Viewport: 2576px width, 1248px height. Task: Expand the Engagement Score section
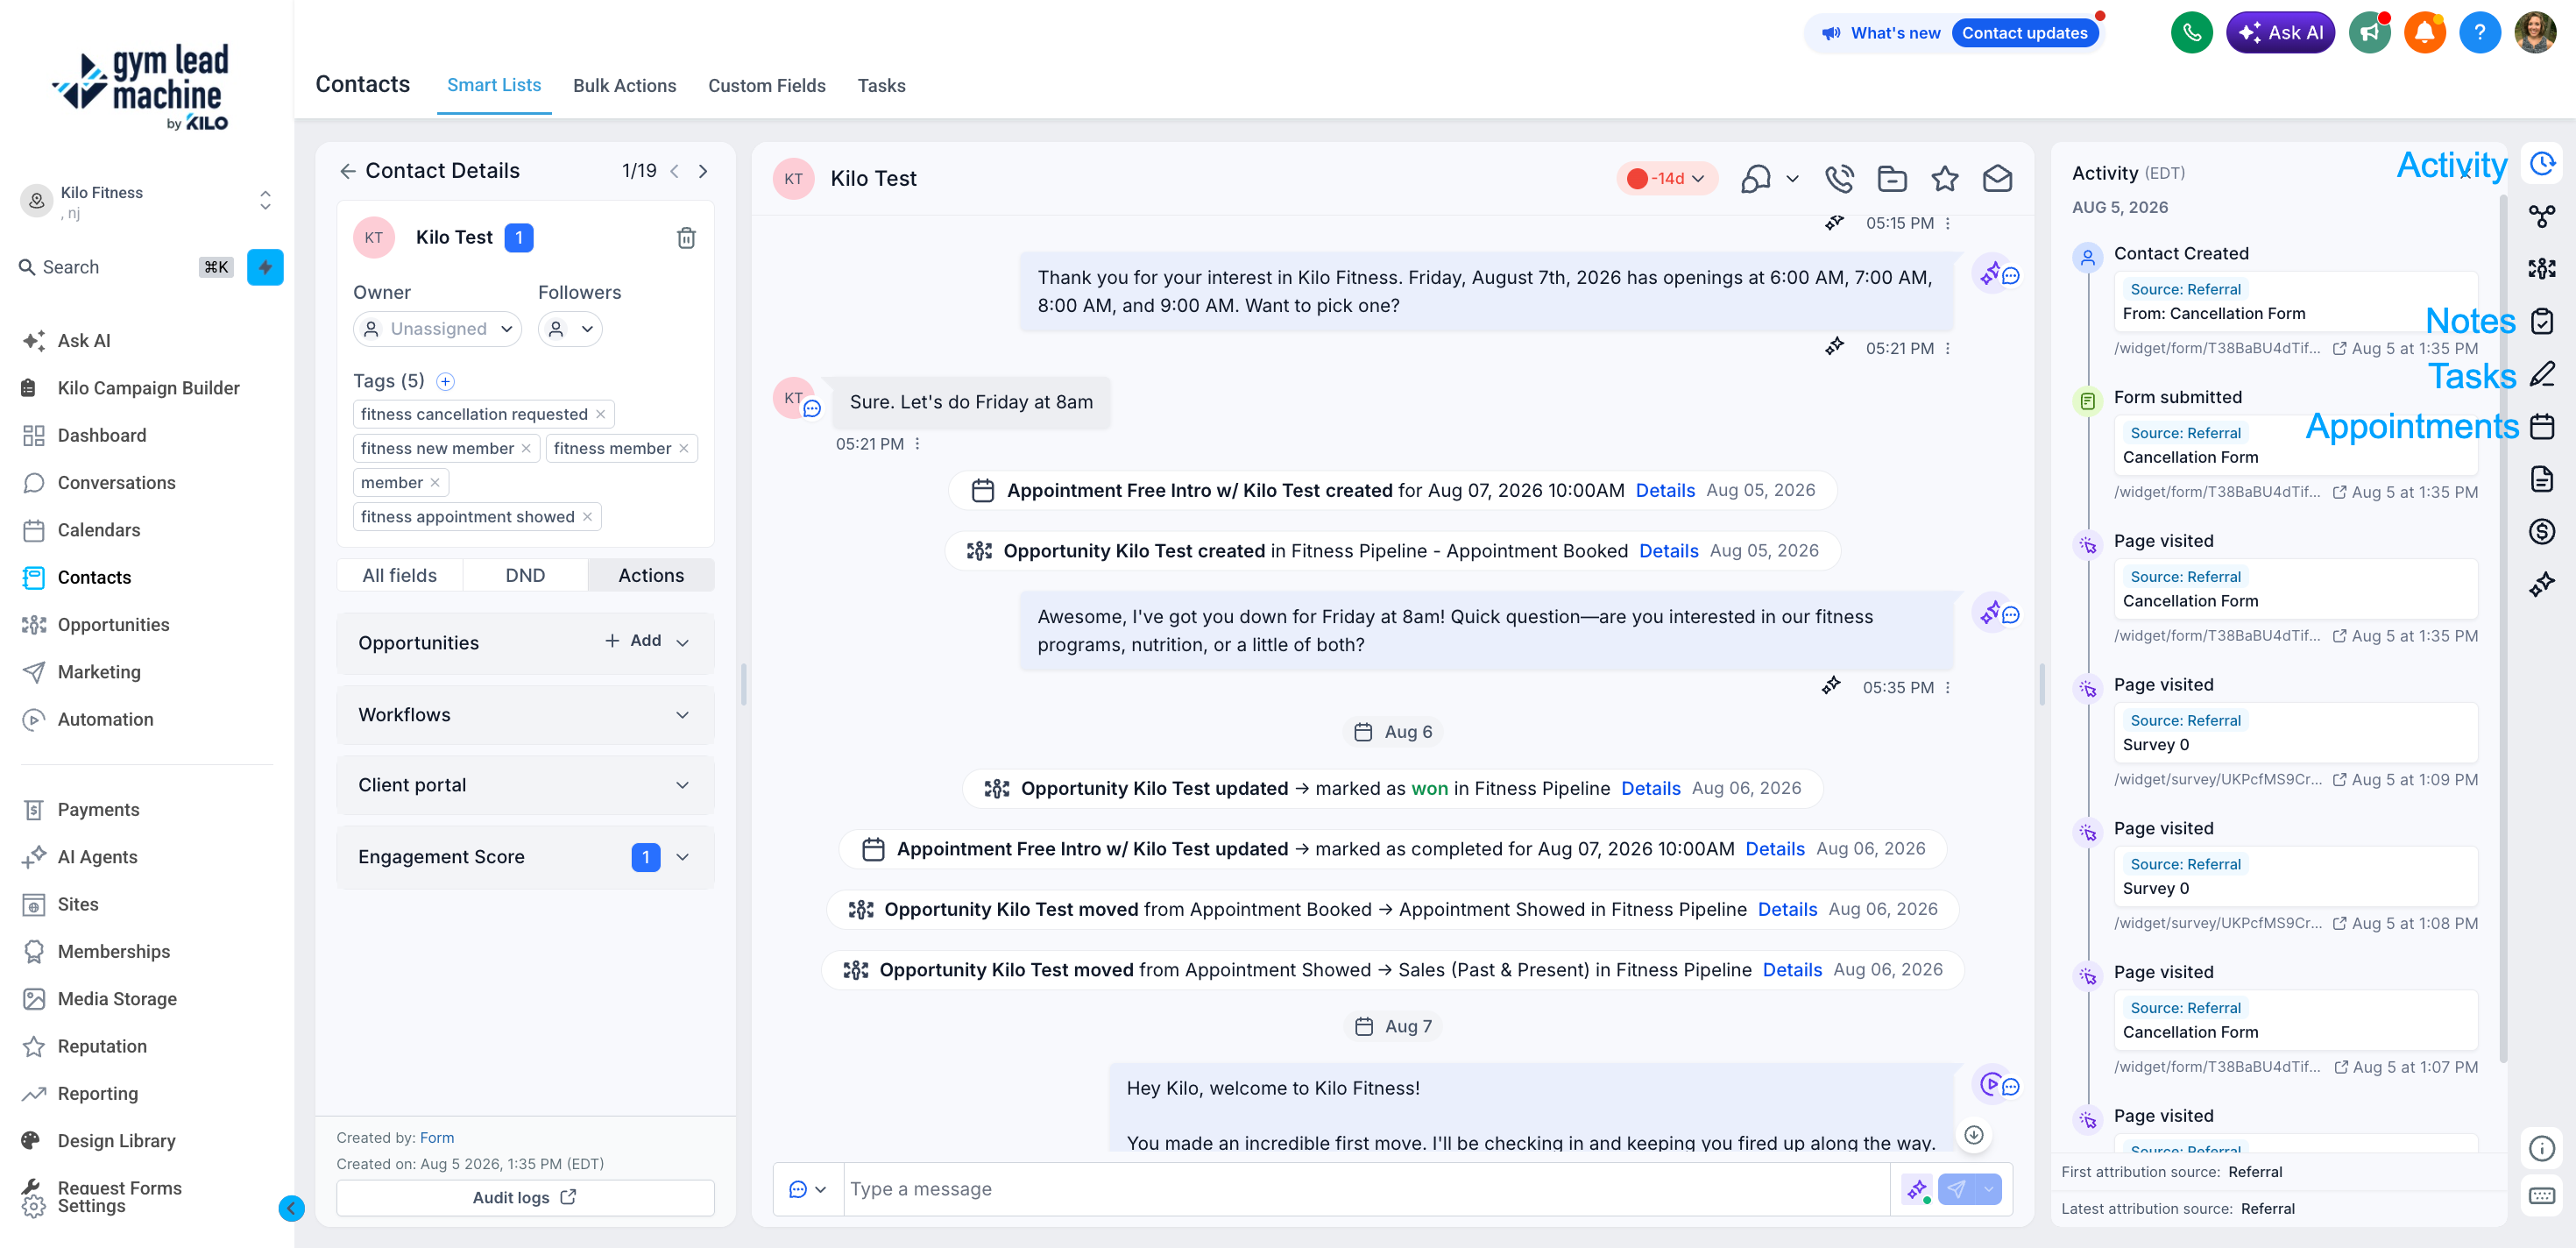point(525,857)
